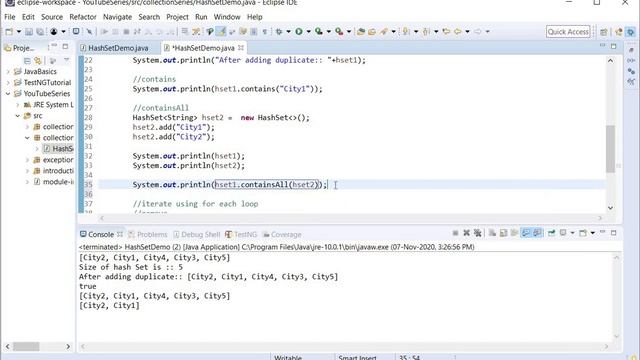Open the TestNG tab
640x360 pixels.
[x=241, y=234]
